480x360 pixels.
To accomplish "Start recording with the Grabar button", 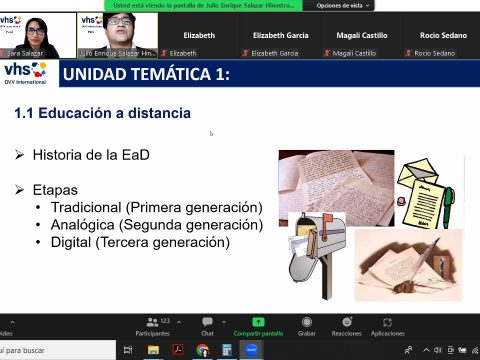I will tap(307, 326).
